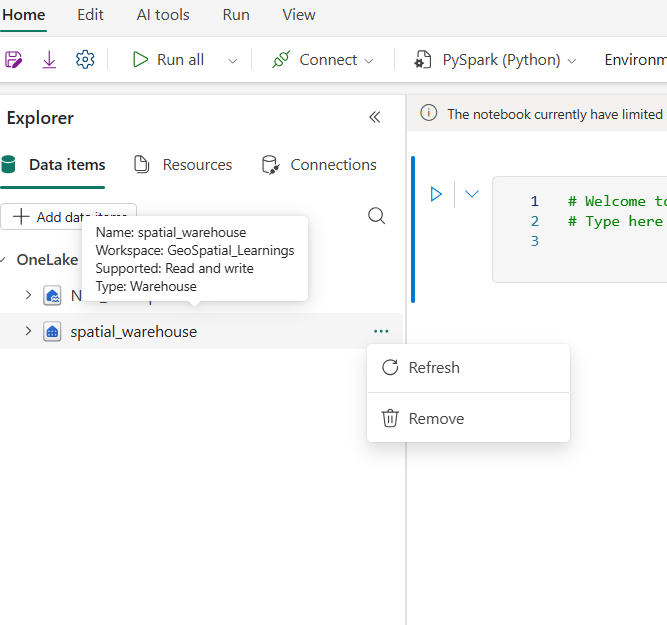667x625 pixels.
Task: Open cell run options chevron
Action: click(472, 194)
